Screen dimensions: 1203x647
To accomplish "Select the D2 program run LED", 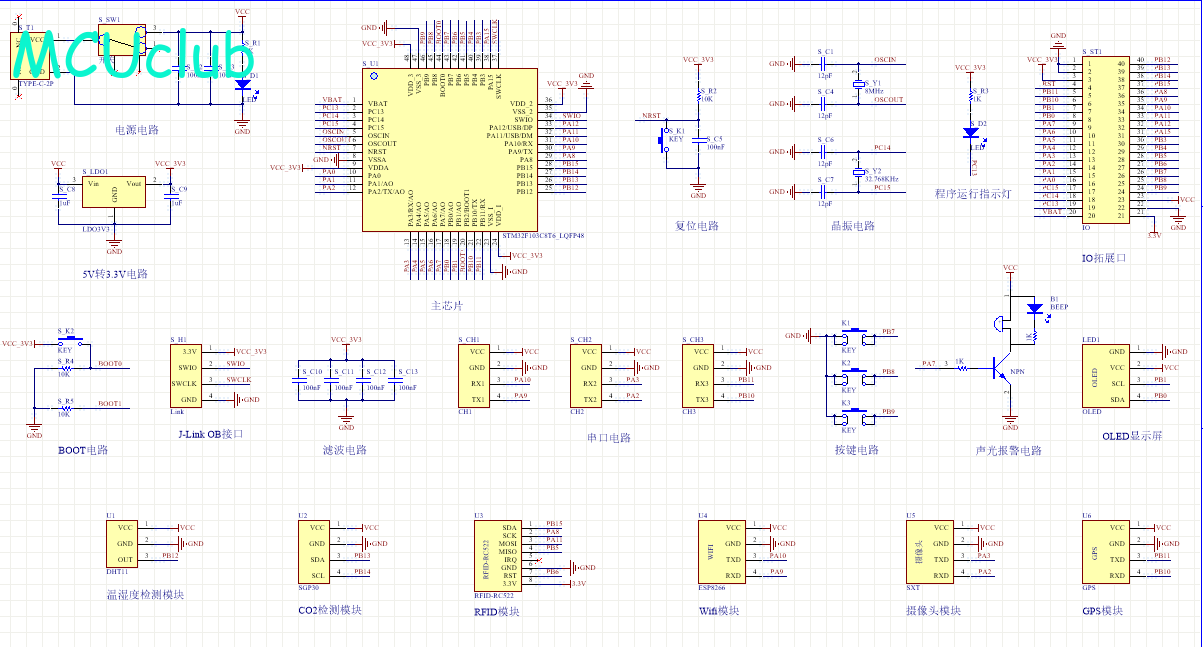I will click(969, 132).
